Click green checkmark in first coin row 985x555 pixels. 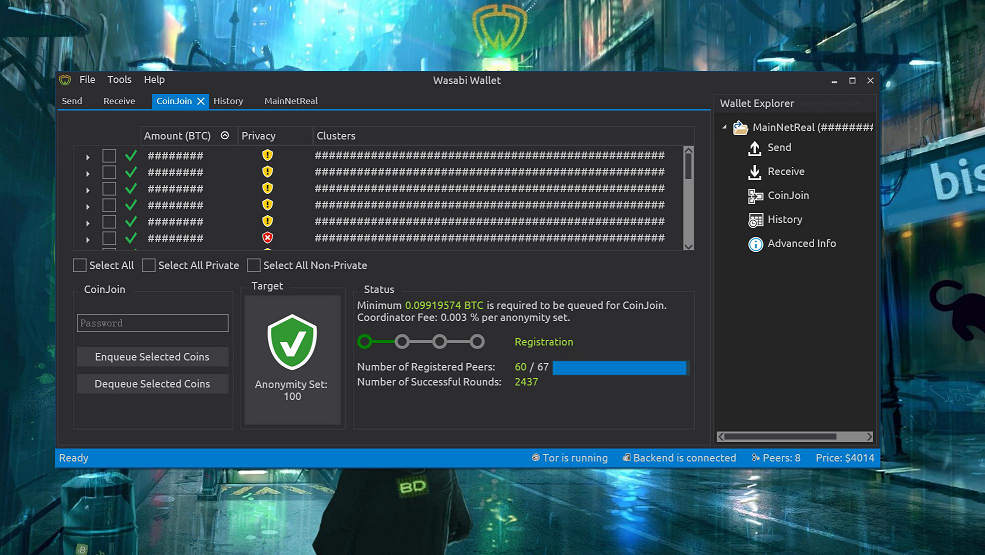click(x=131, y=155)
